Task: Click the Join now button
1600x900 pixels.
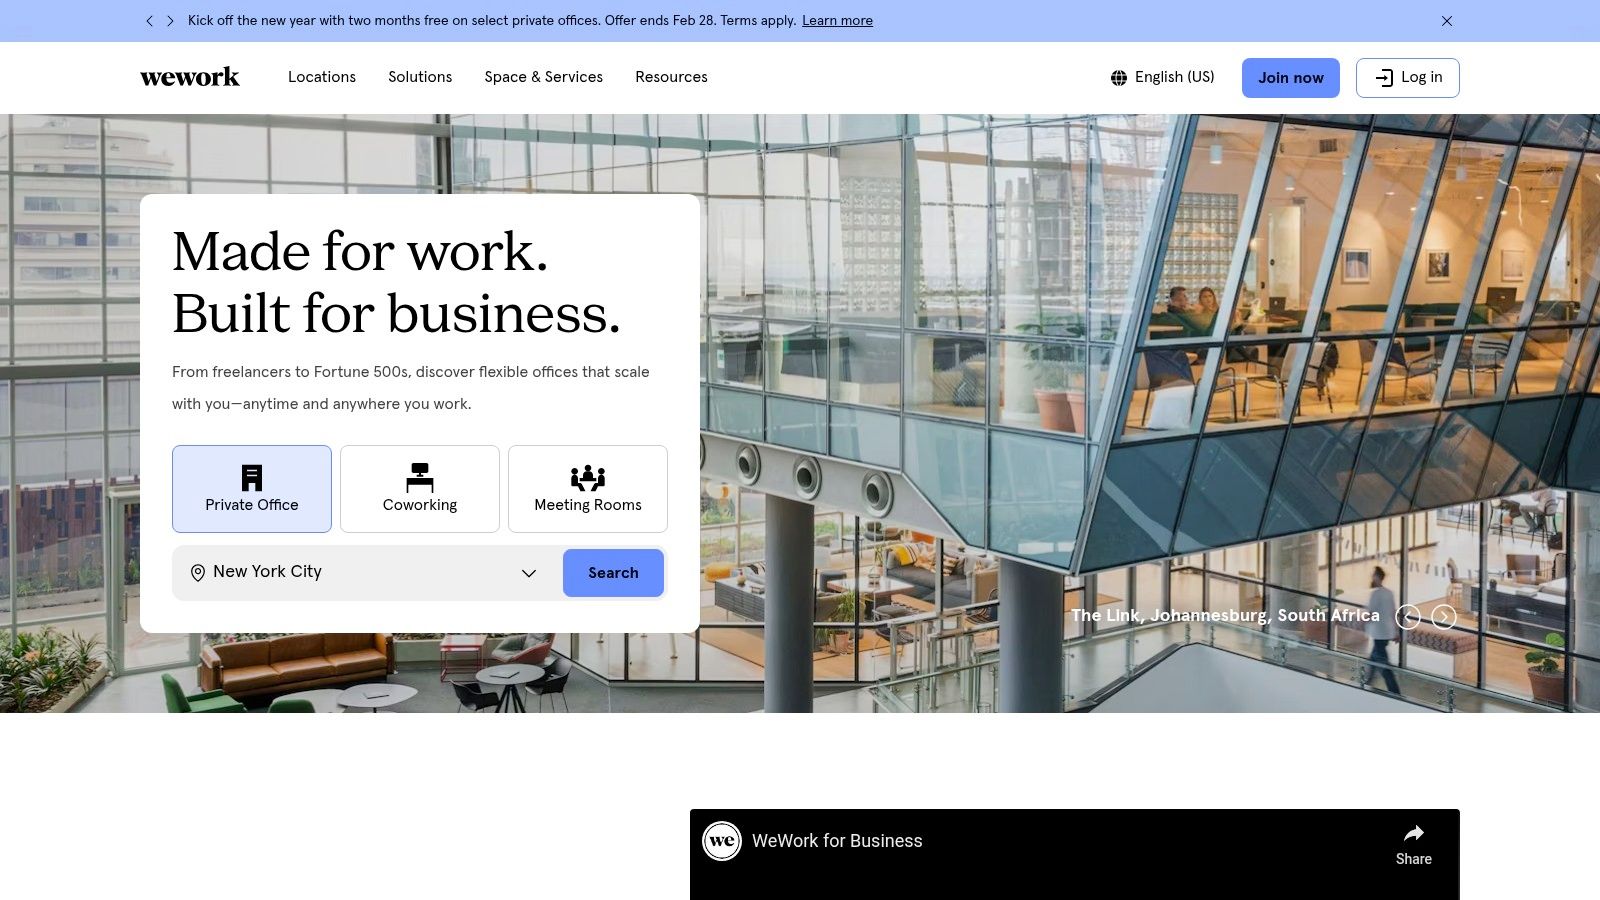Action: tap(1290, 77)
